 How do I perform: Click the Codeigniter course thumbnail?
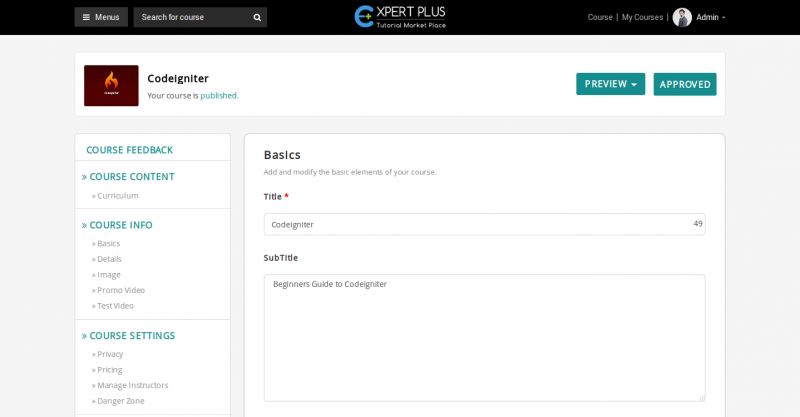(111, 85)
